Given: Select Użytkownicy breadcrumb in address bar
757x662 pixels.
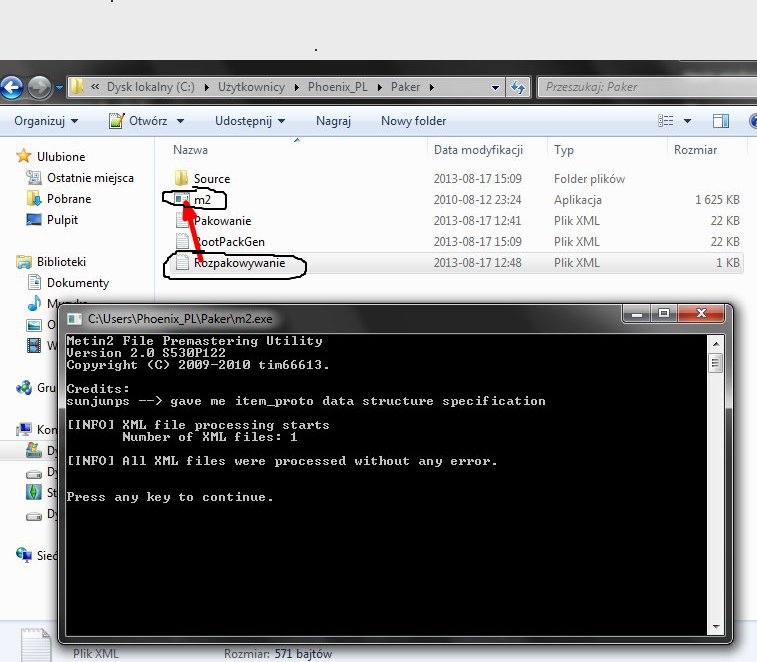Looking at the screenshot, I should click(251, 87).
